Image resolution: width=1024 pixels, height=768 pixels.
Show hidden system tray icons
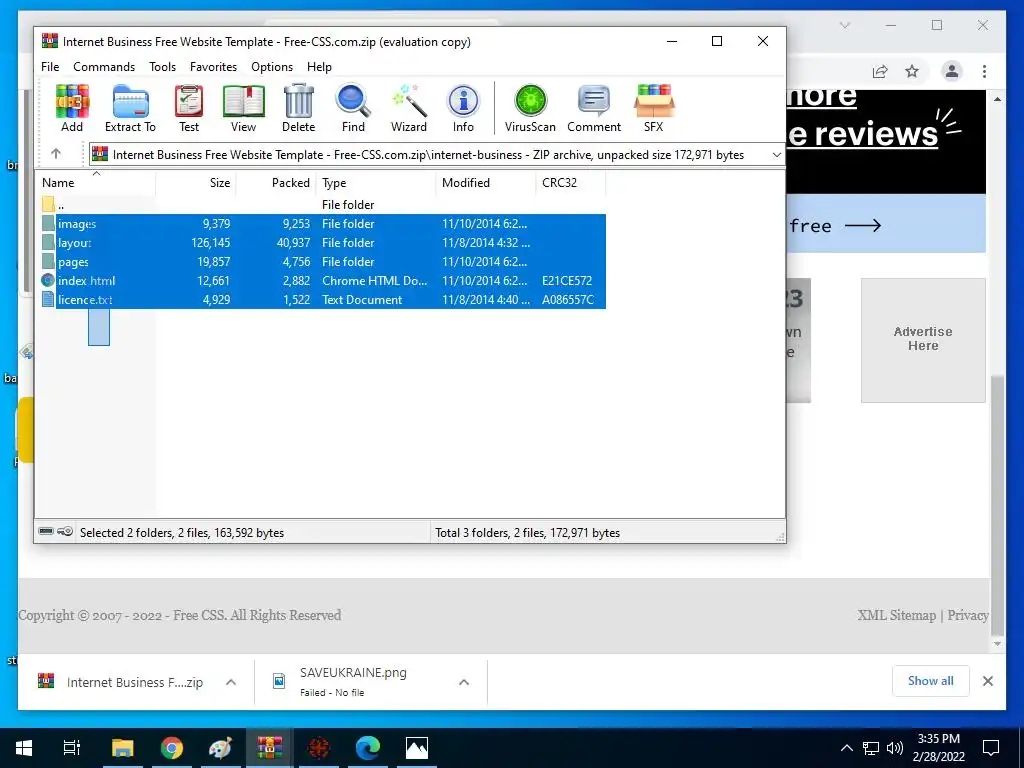pyautogui.click(x=846, y=748)
